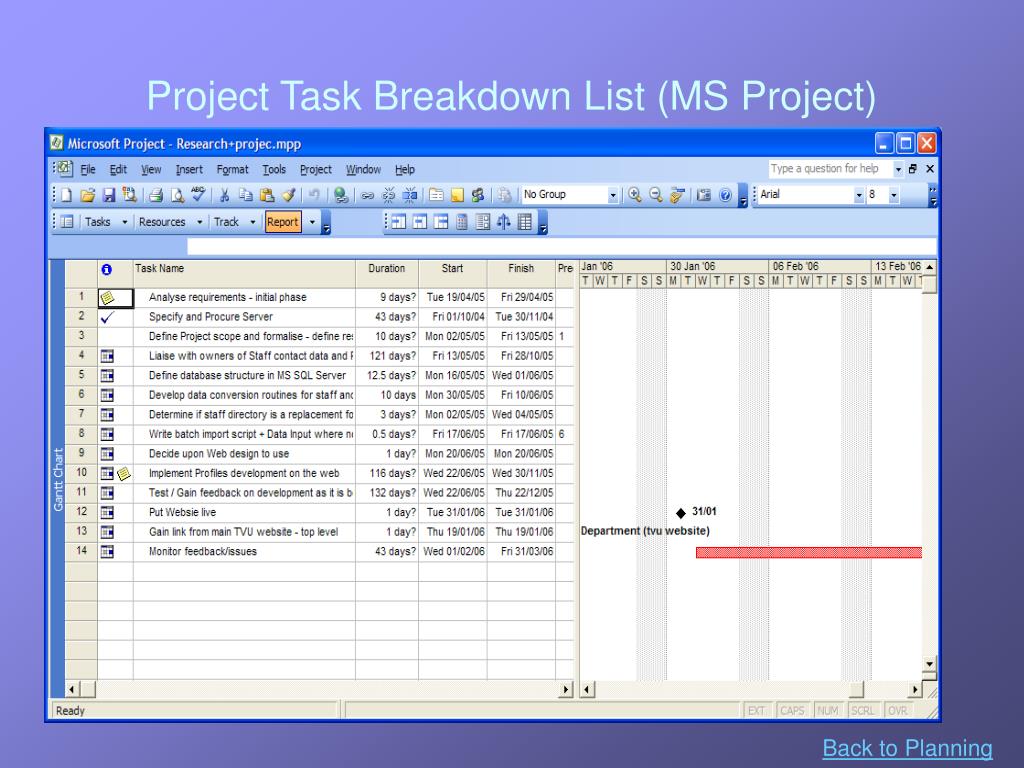The height and width of the screenshot is (768, 1024).
Task: Click the Undo arrow
Action: pyautogui.click(x=314, y=195)
